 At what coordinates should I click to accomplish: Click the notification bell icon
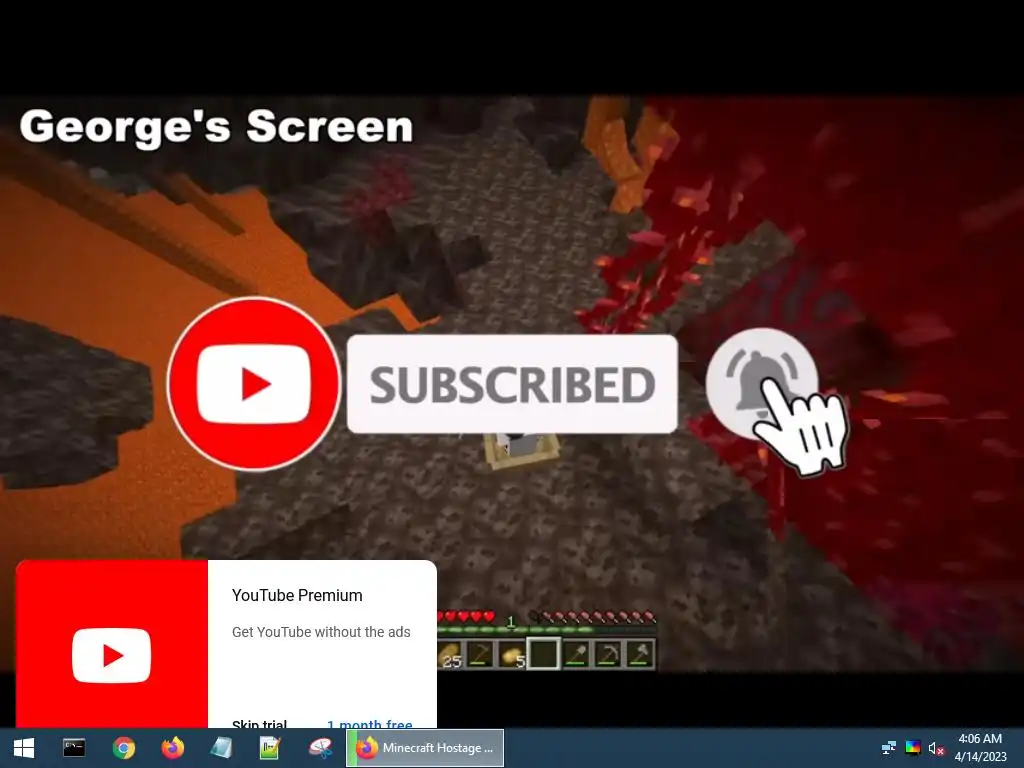point(761,384)
